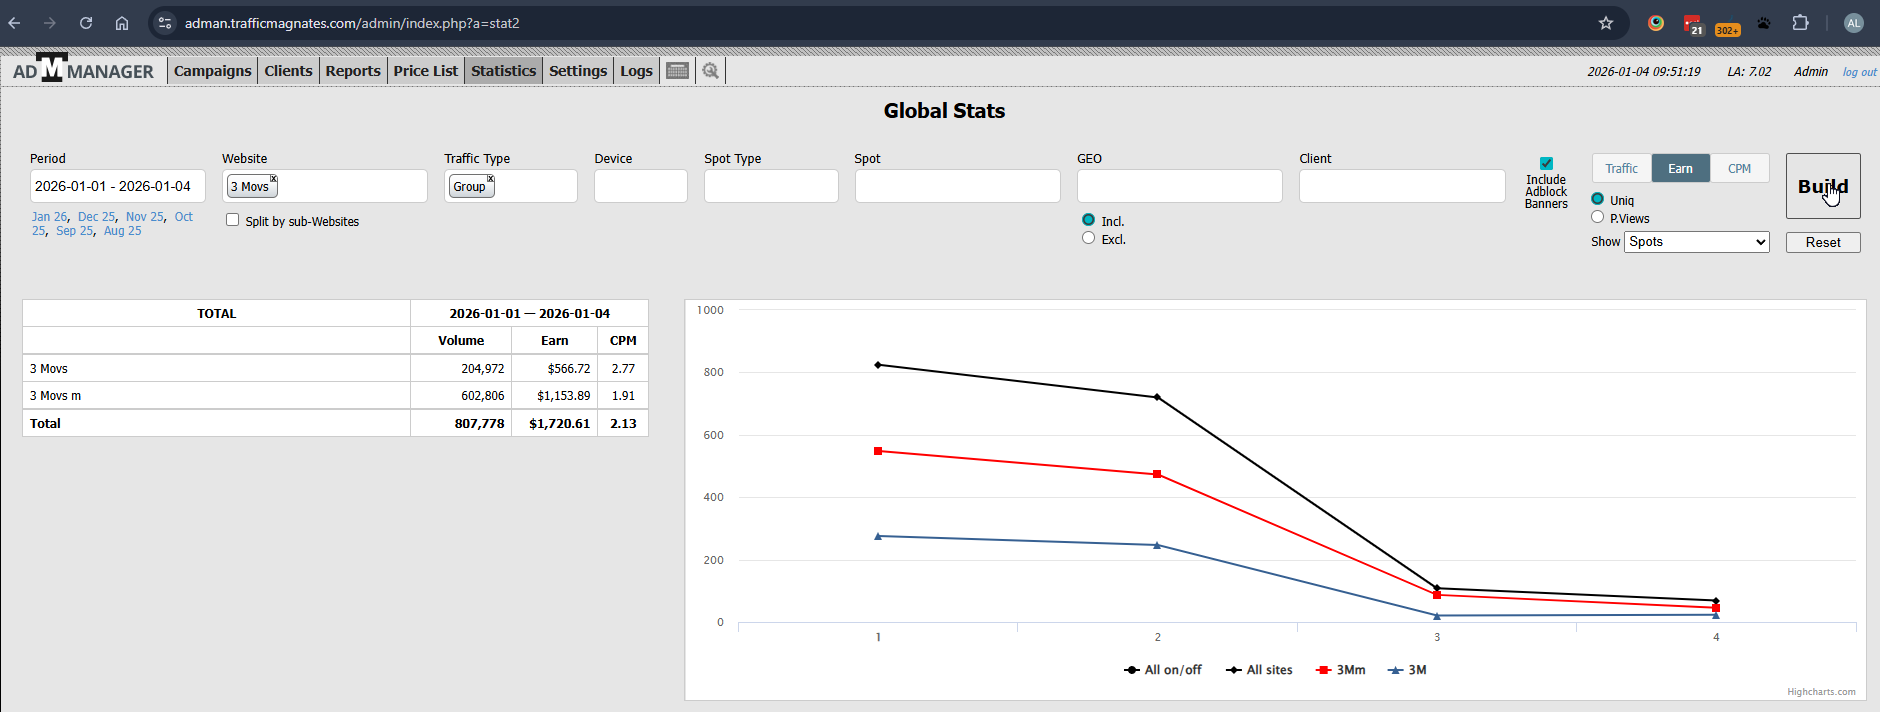Open the Device selector field
Viewport: 1880px width, 712px height.
641,186
